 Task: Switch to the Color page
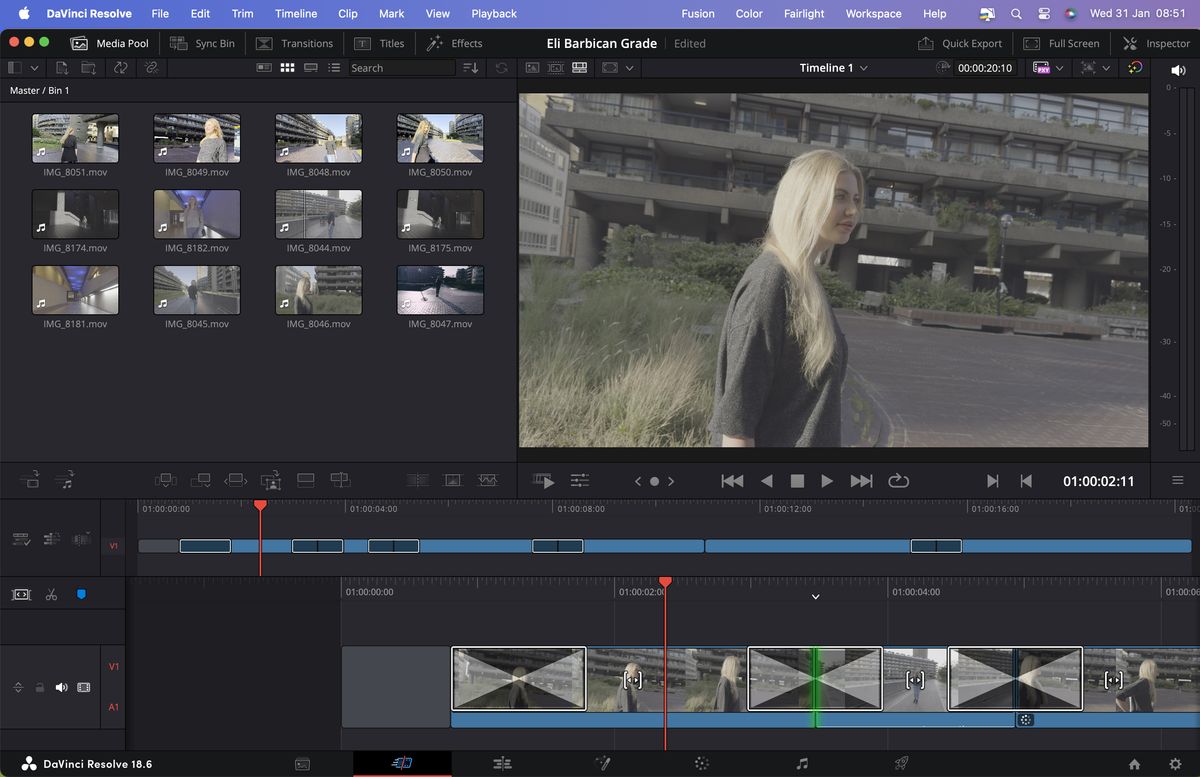tap(702, 762)
